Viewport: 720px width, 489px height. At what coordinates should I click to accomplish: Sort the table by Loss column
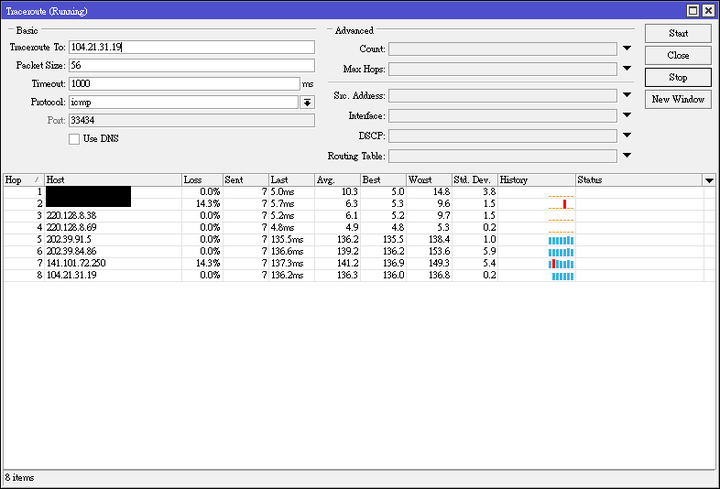202,180
